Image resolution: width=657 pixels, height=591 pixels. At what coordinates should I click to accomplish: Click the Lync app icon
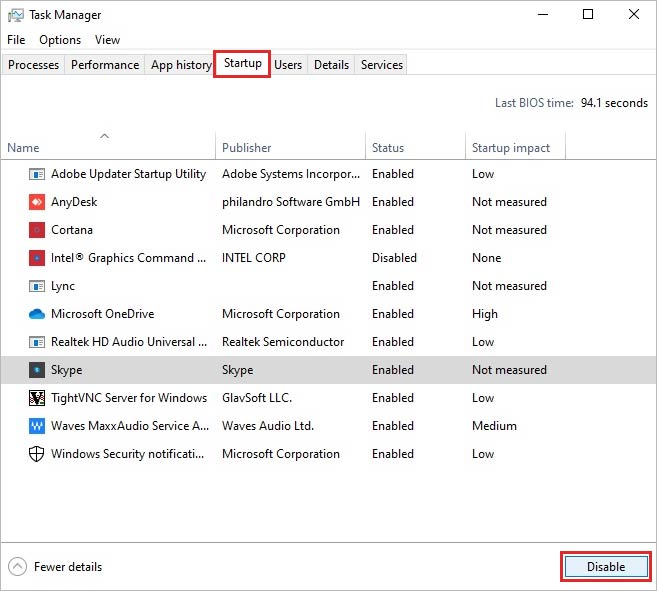click(37, 286)
